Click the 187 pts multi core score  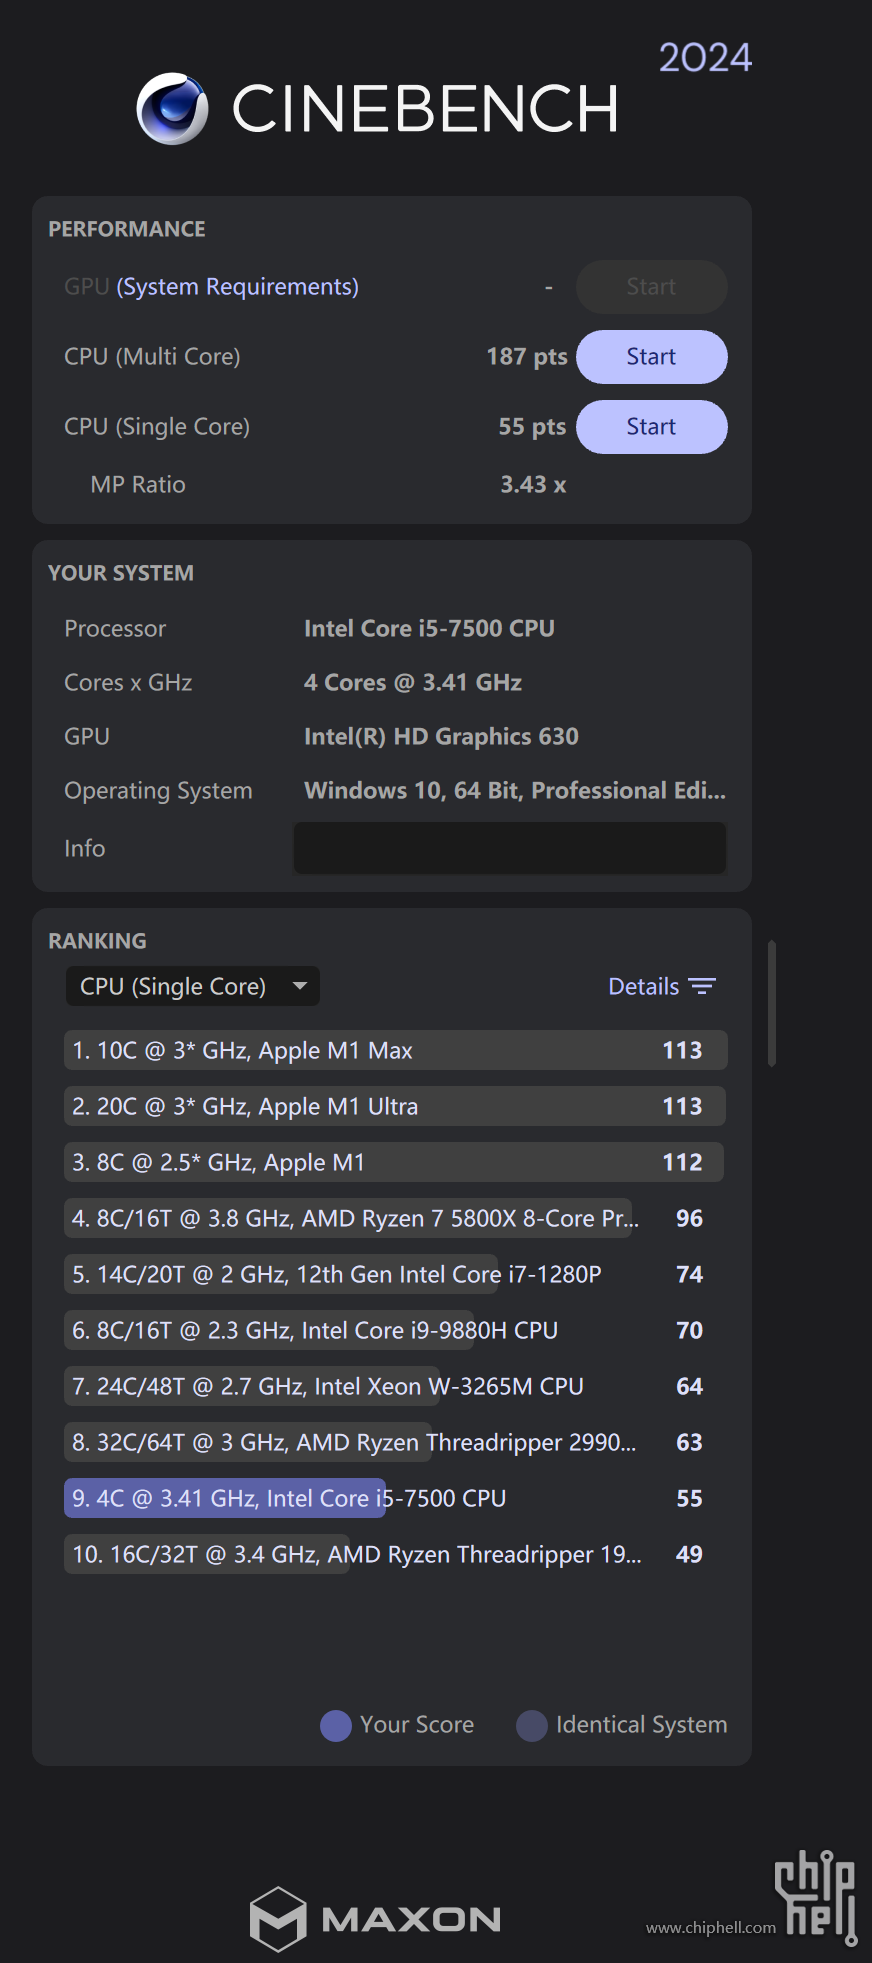(527, 357)
